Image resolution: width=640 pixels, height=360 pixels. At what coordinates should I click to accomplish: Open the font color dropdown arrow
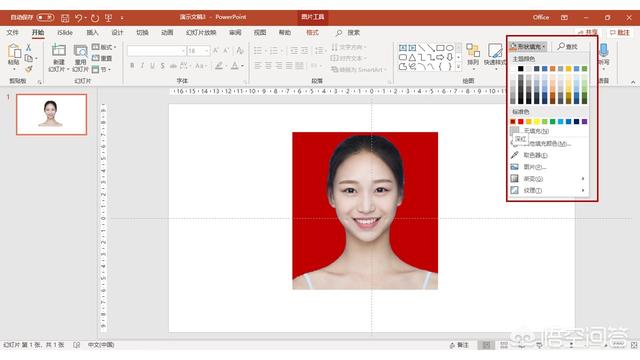242,66
